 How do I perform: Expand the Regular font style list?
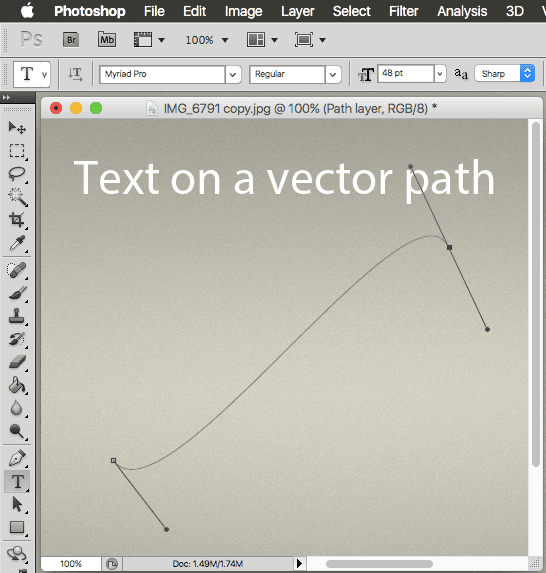point(333,75)
